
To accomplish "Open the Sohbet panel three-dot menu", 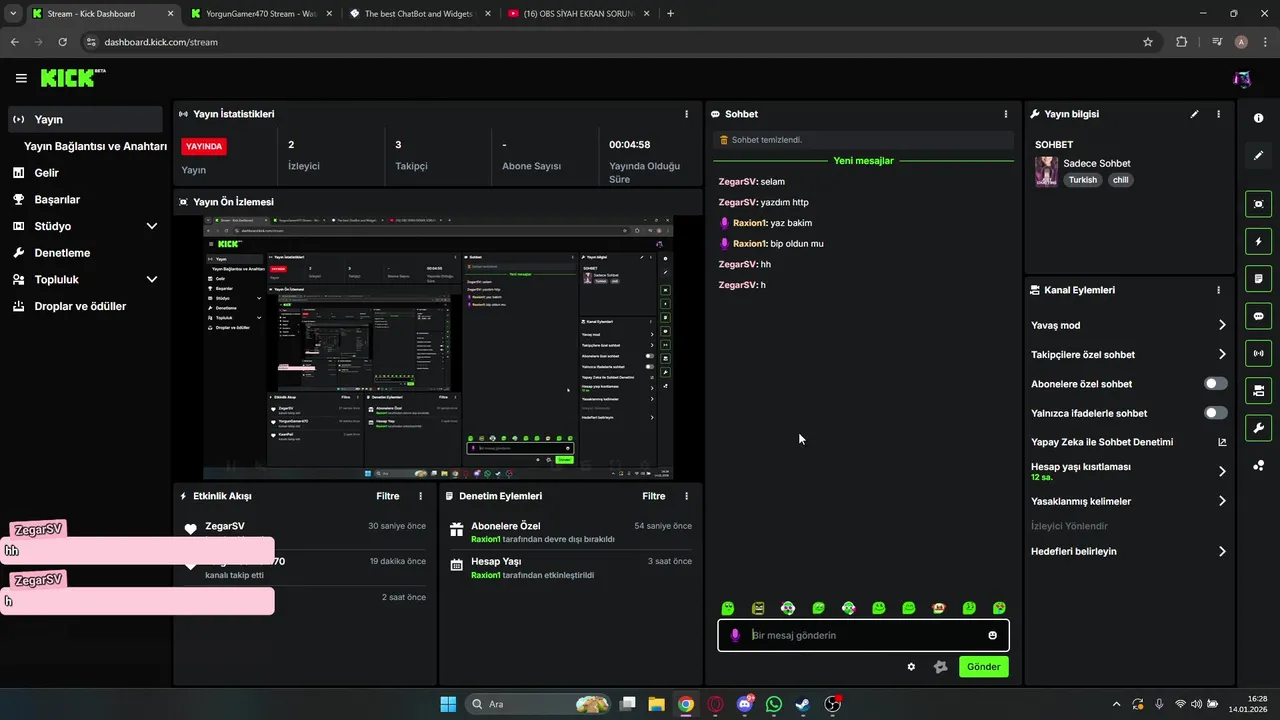I will coord(1006,114).
